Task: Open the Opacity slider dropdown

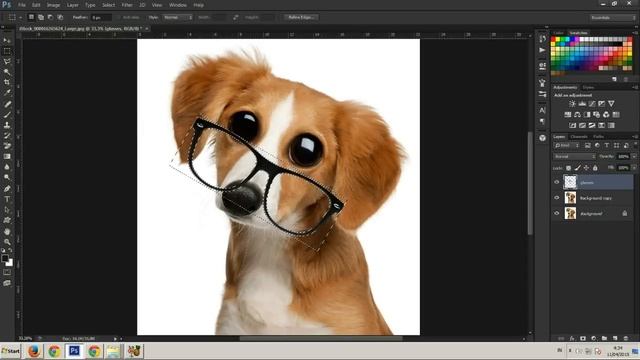Action: [x=634, y=157]
